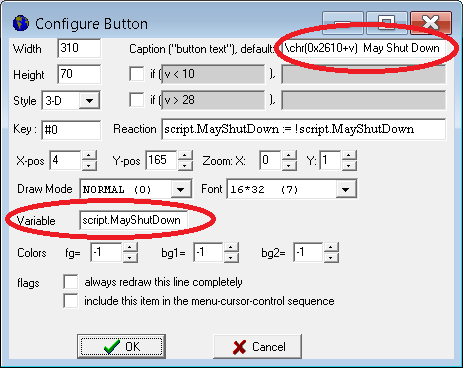This screenshot has width=463, height=368.
Task: Confirm with the OK button
Action: coord(121,347)
